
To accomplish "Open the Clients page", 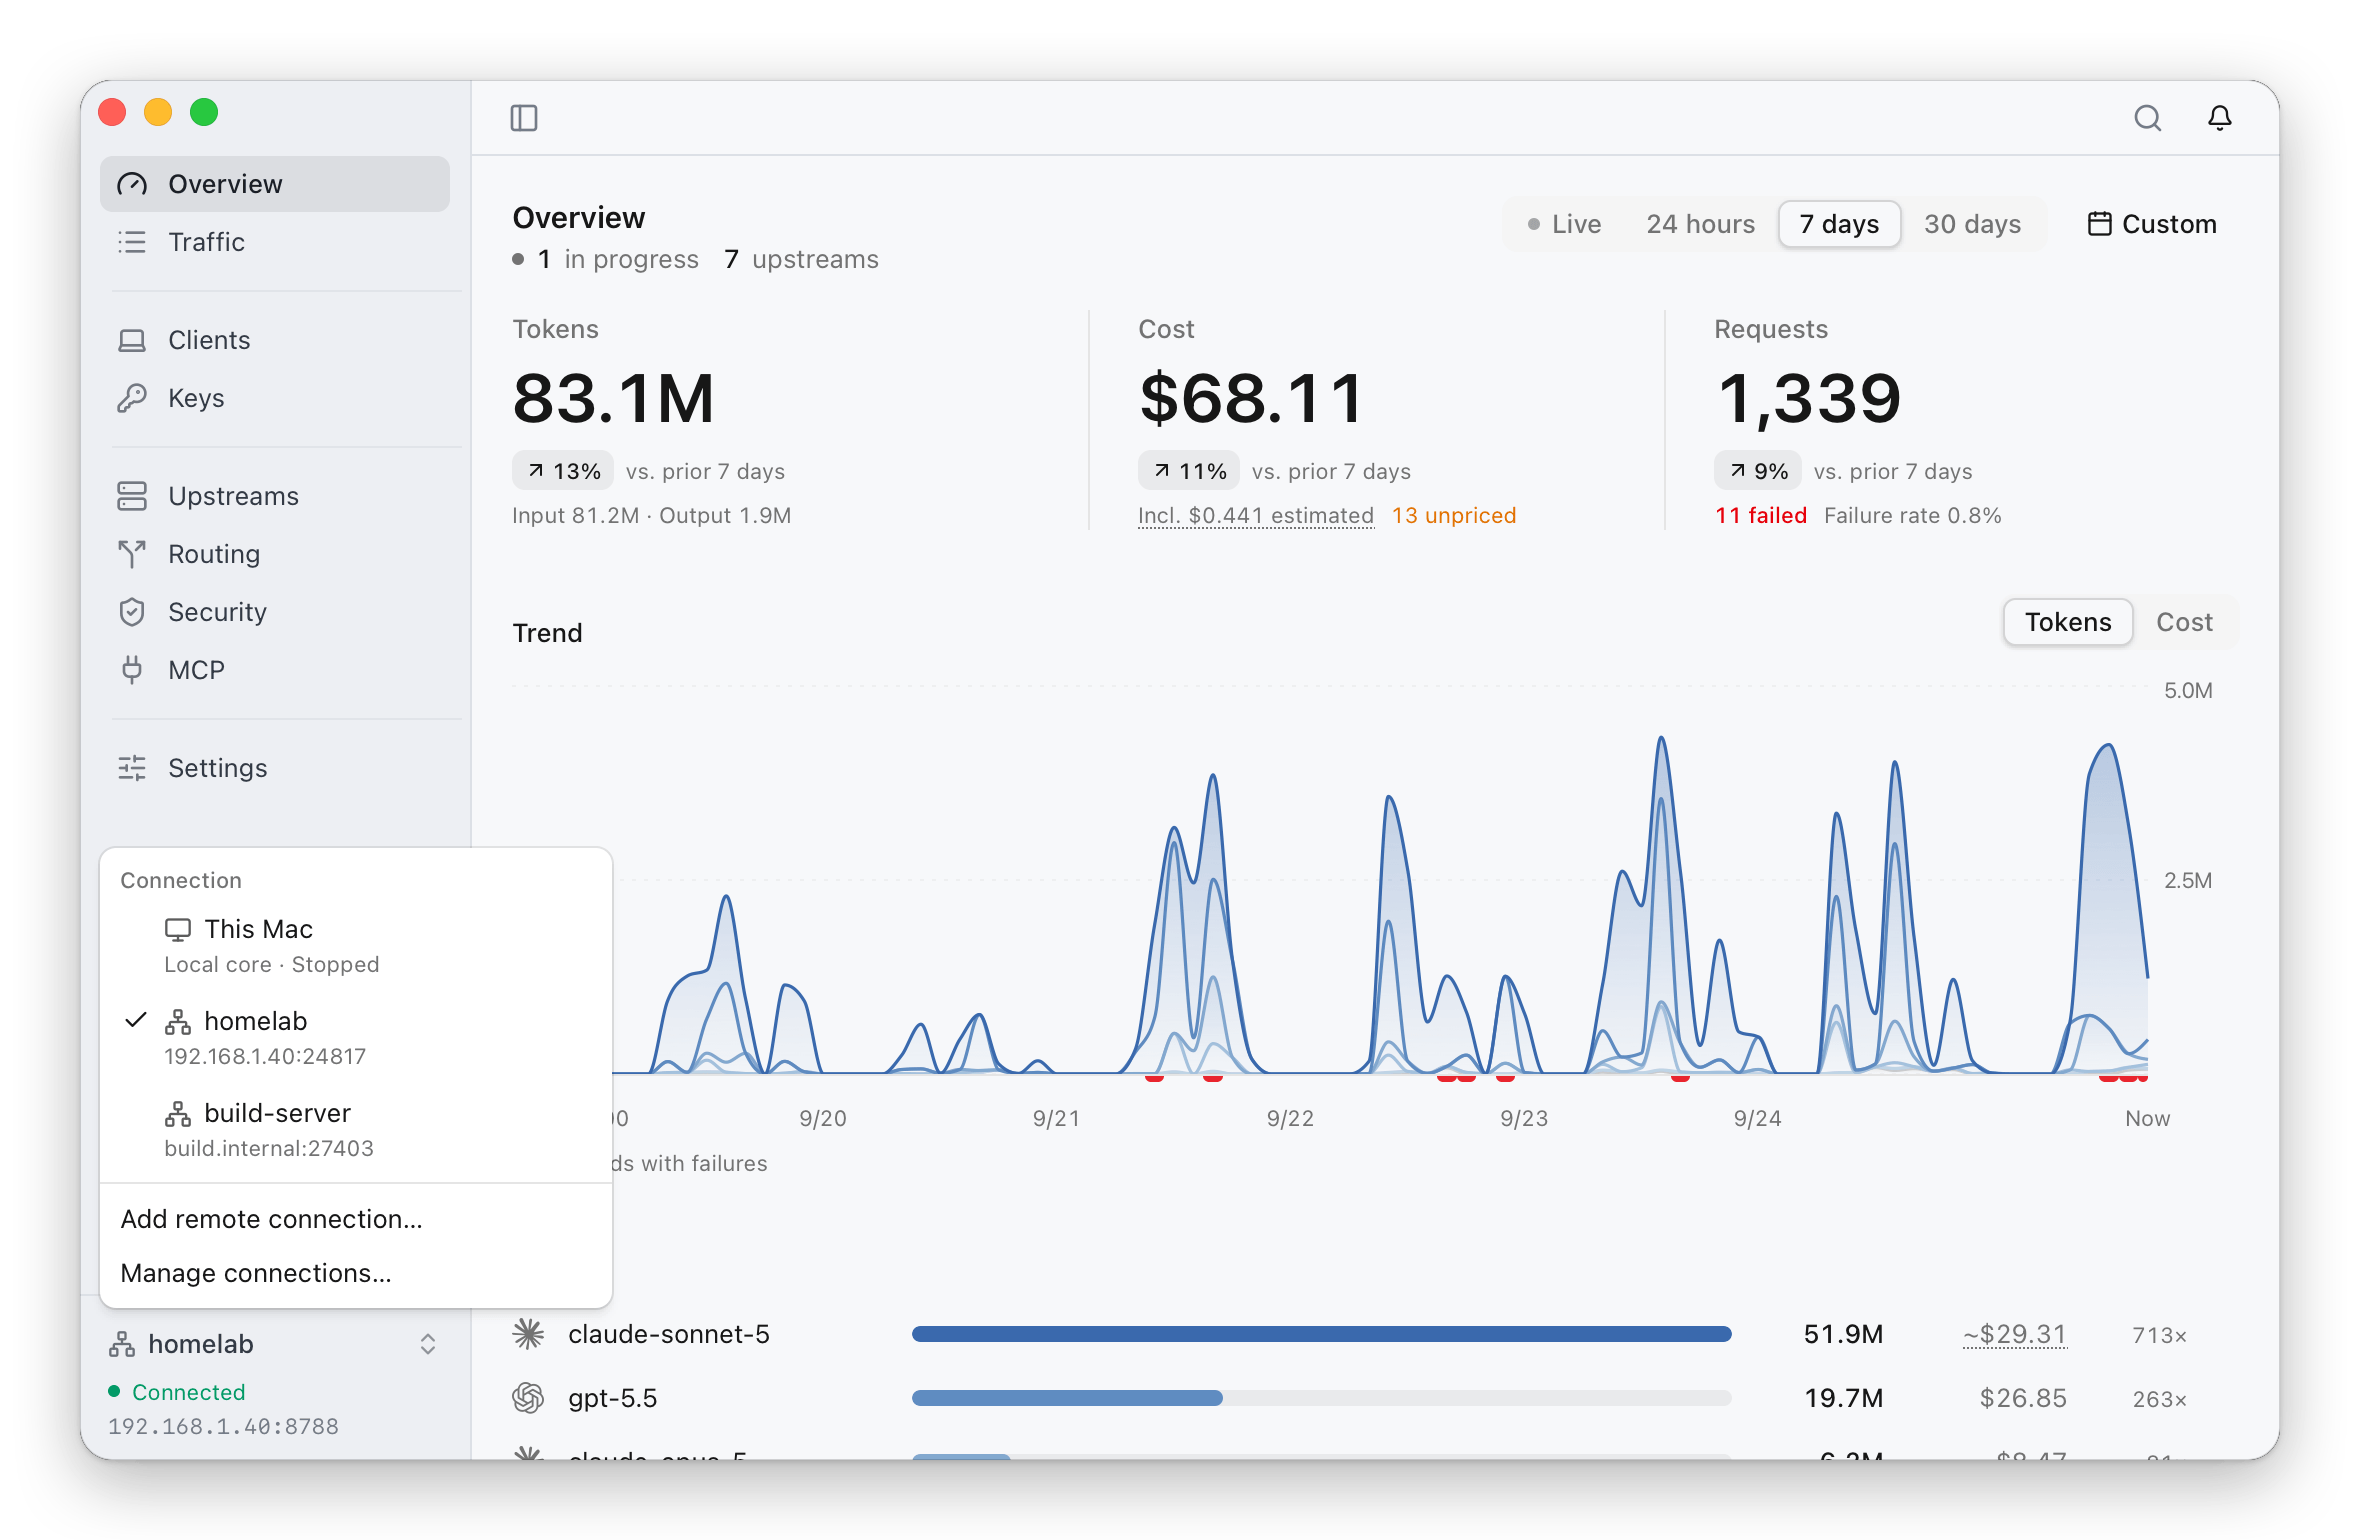I will [x=275, y=340].
